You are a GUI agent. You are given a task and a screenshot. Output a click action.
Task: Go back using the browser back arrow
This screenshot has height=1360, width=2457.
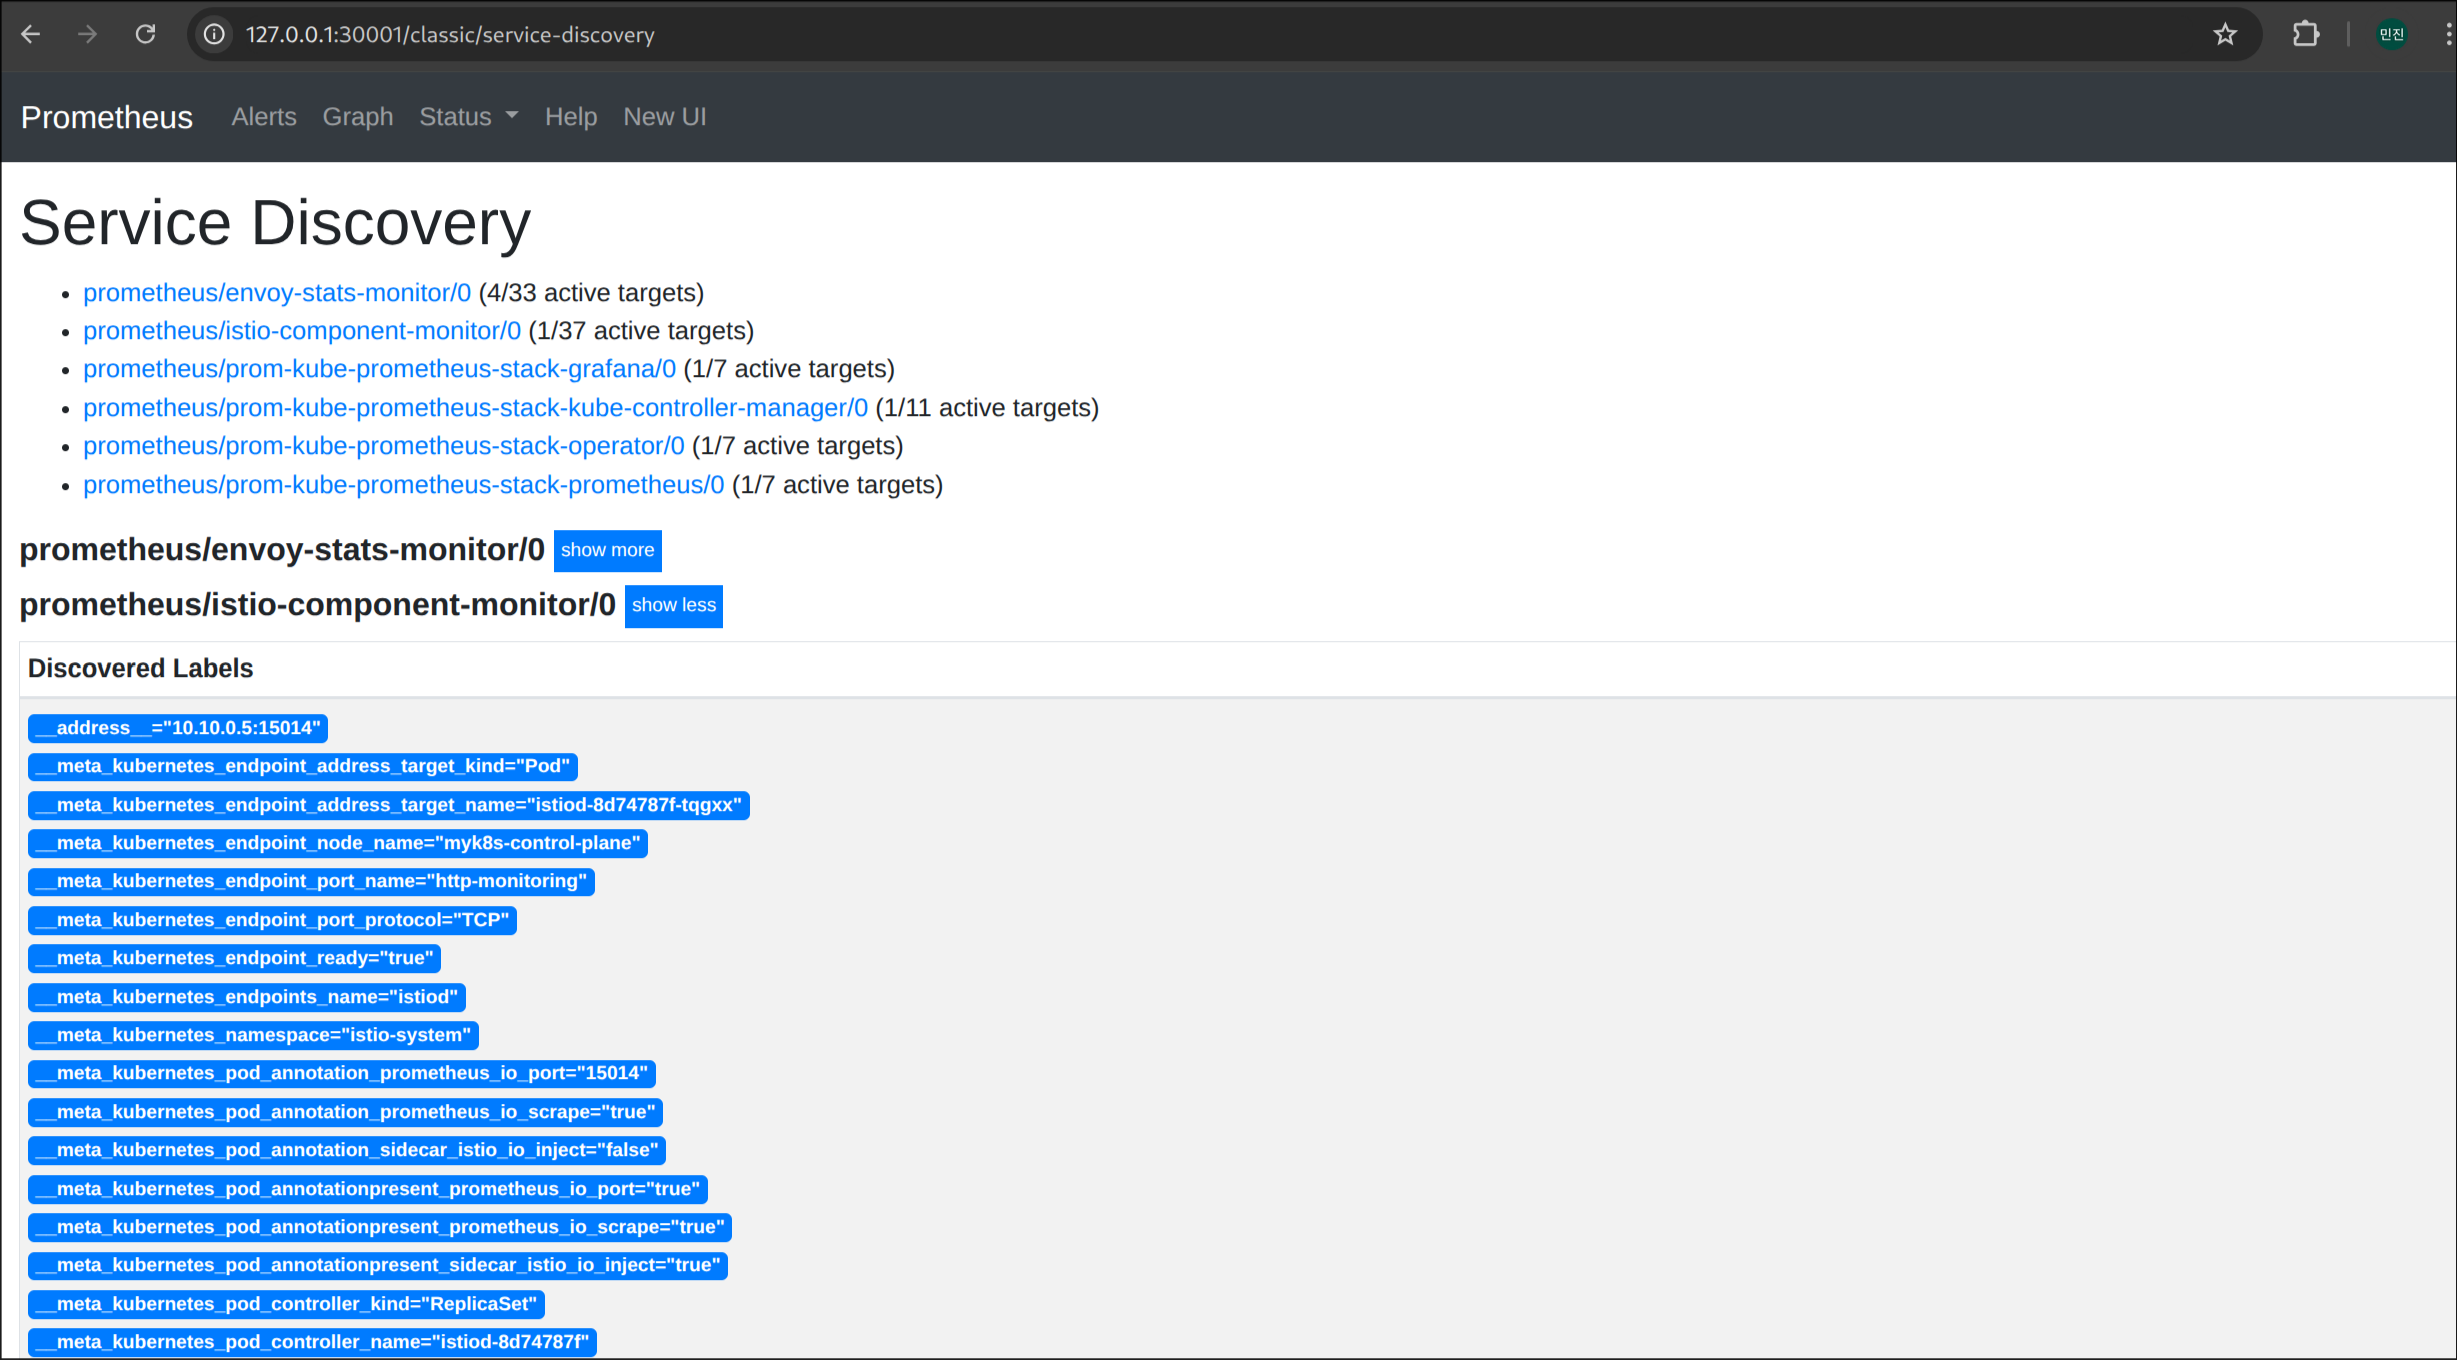31,35
